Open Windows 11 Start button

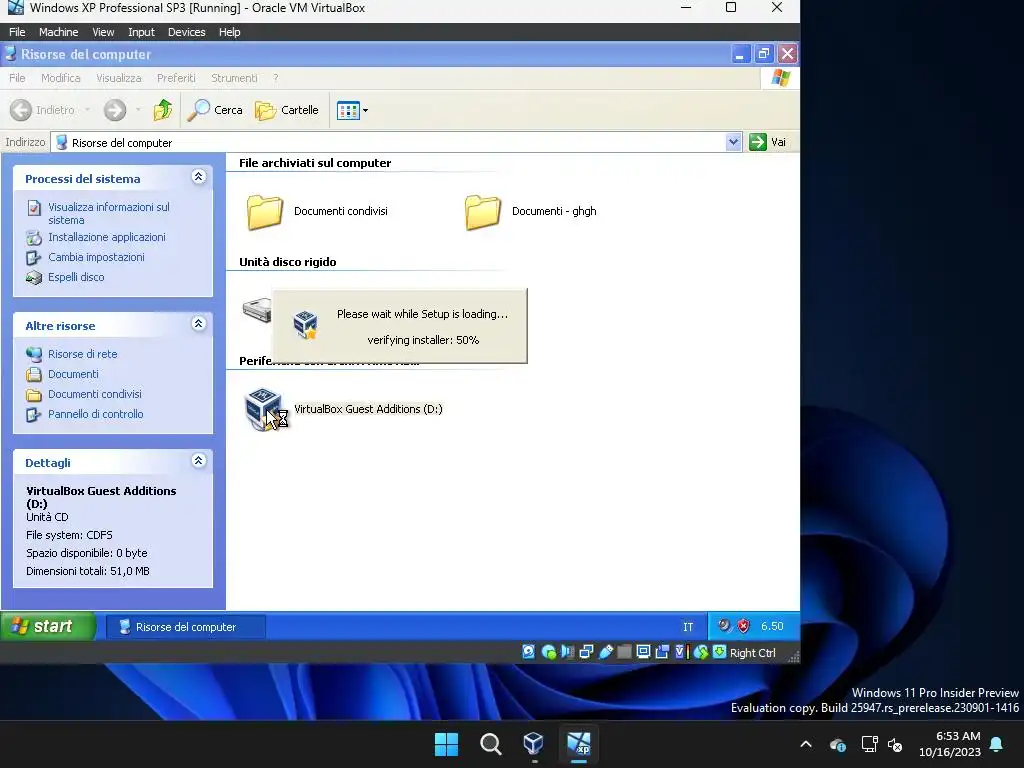pos(447,744)
